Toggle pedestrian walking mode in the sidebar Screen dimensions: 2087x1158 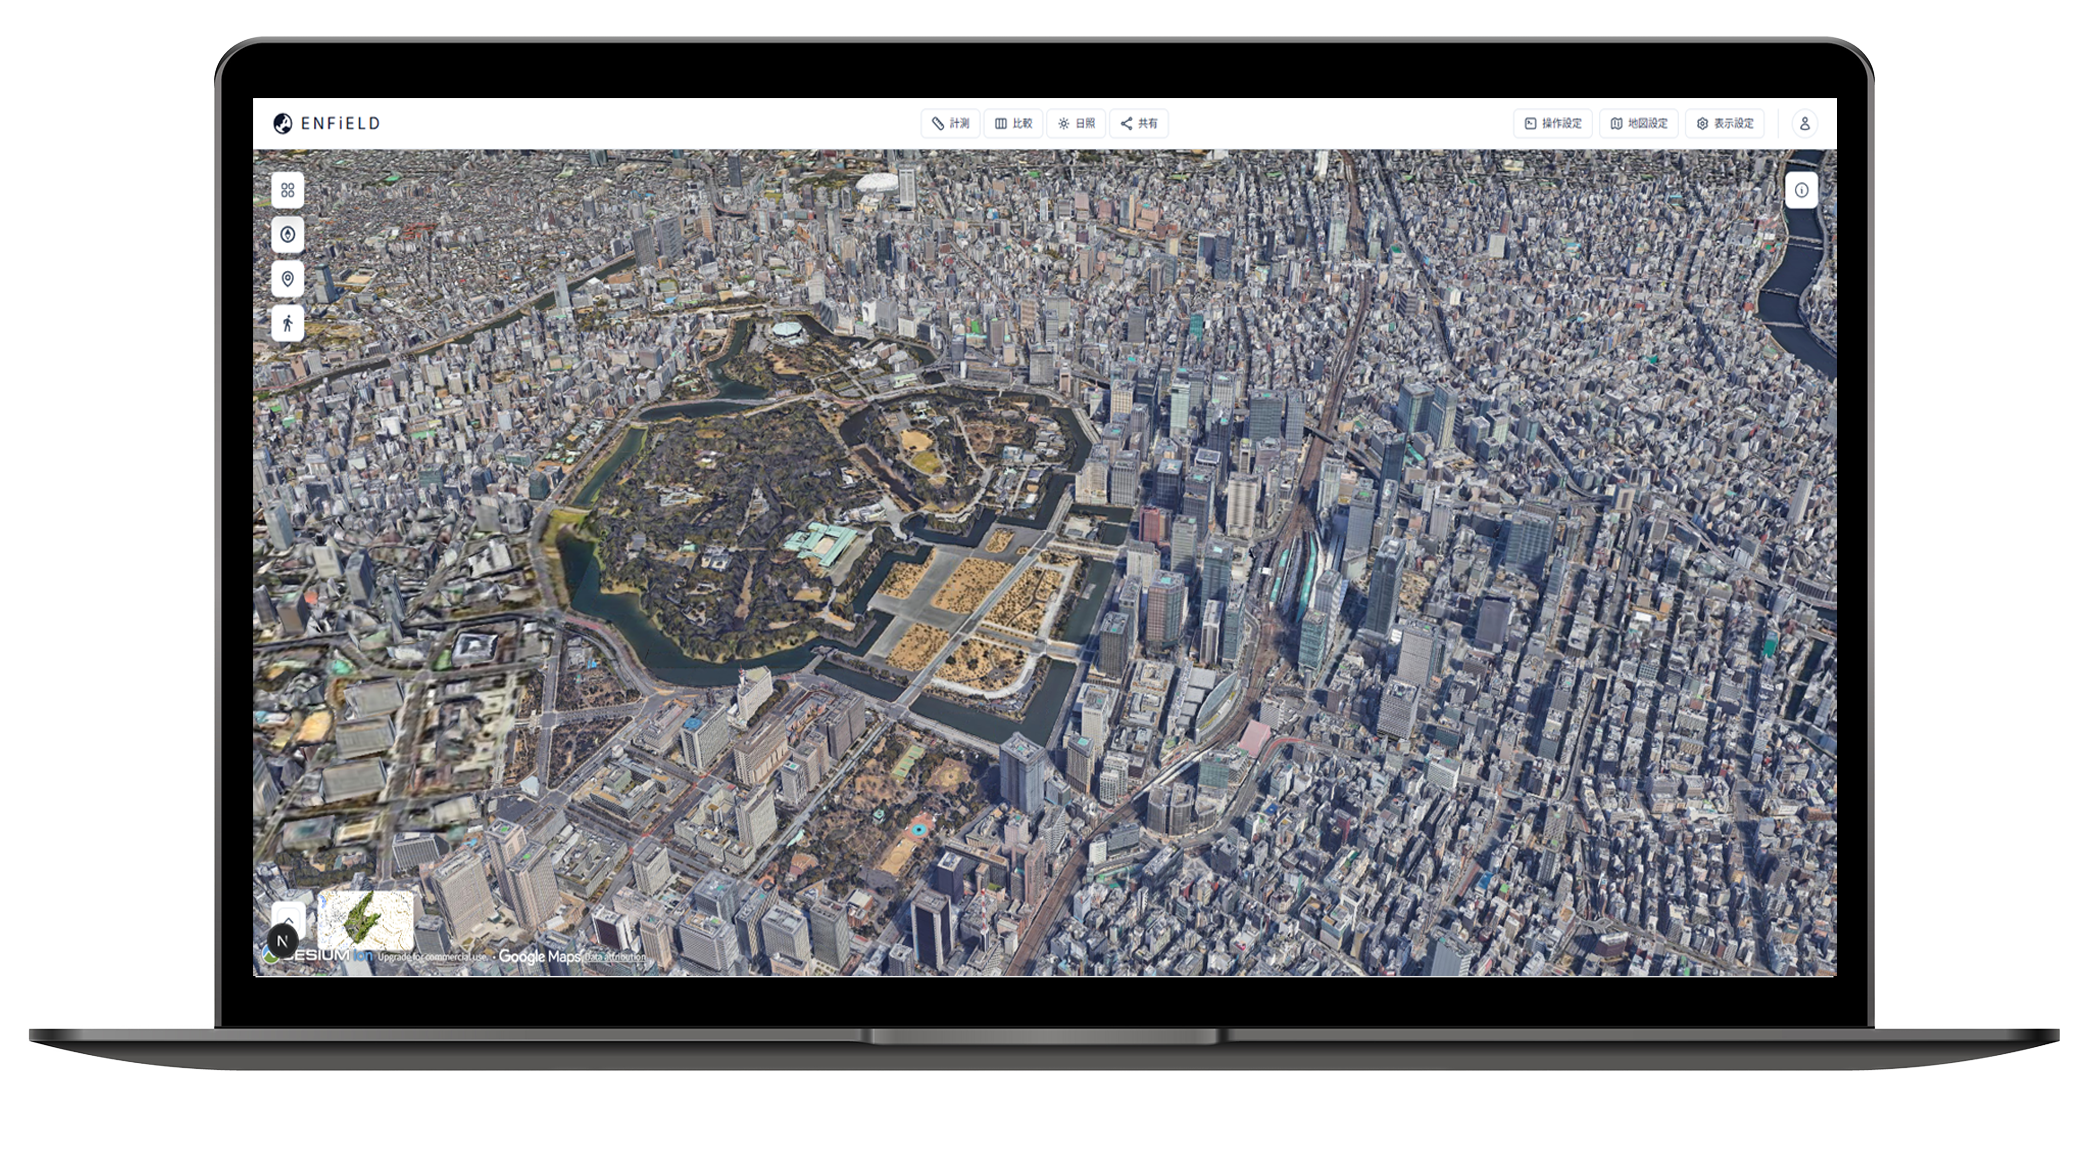tap(287, 323)
